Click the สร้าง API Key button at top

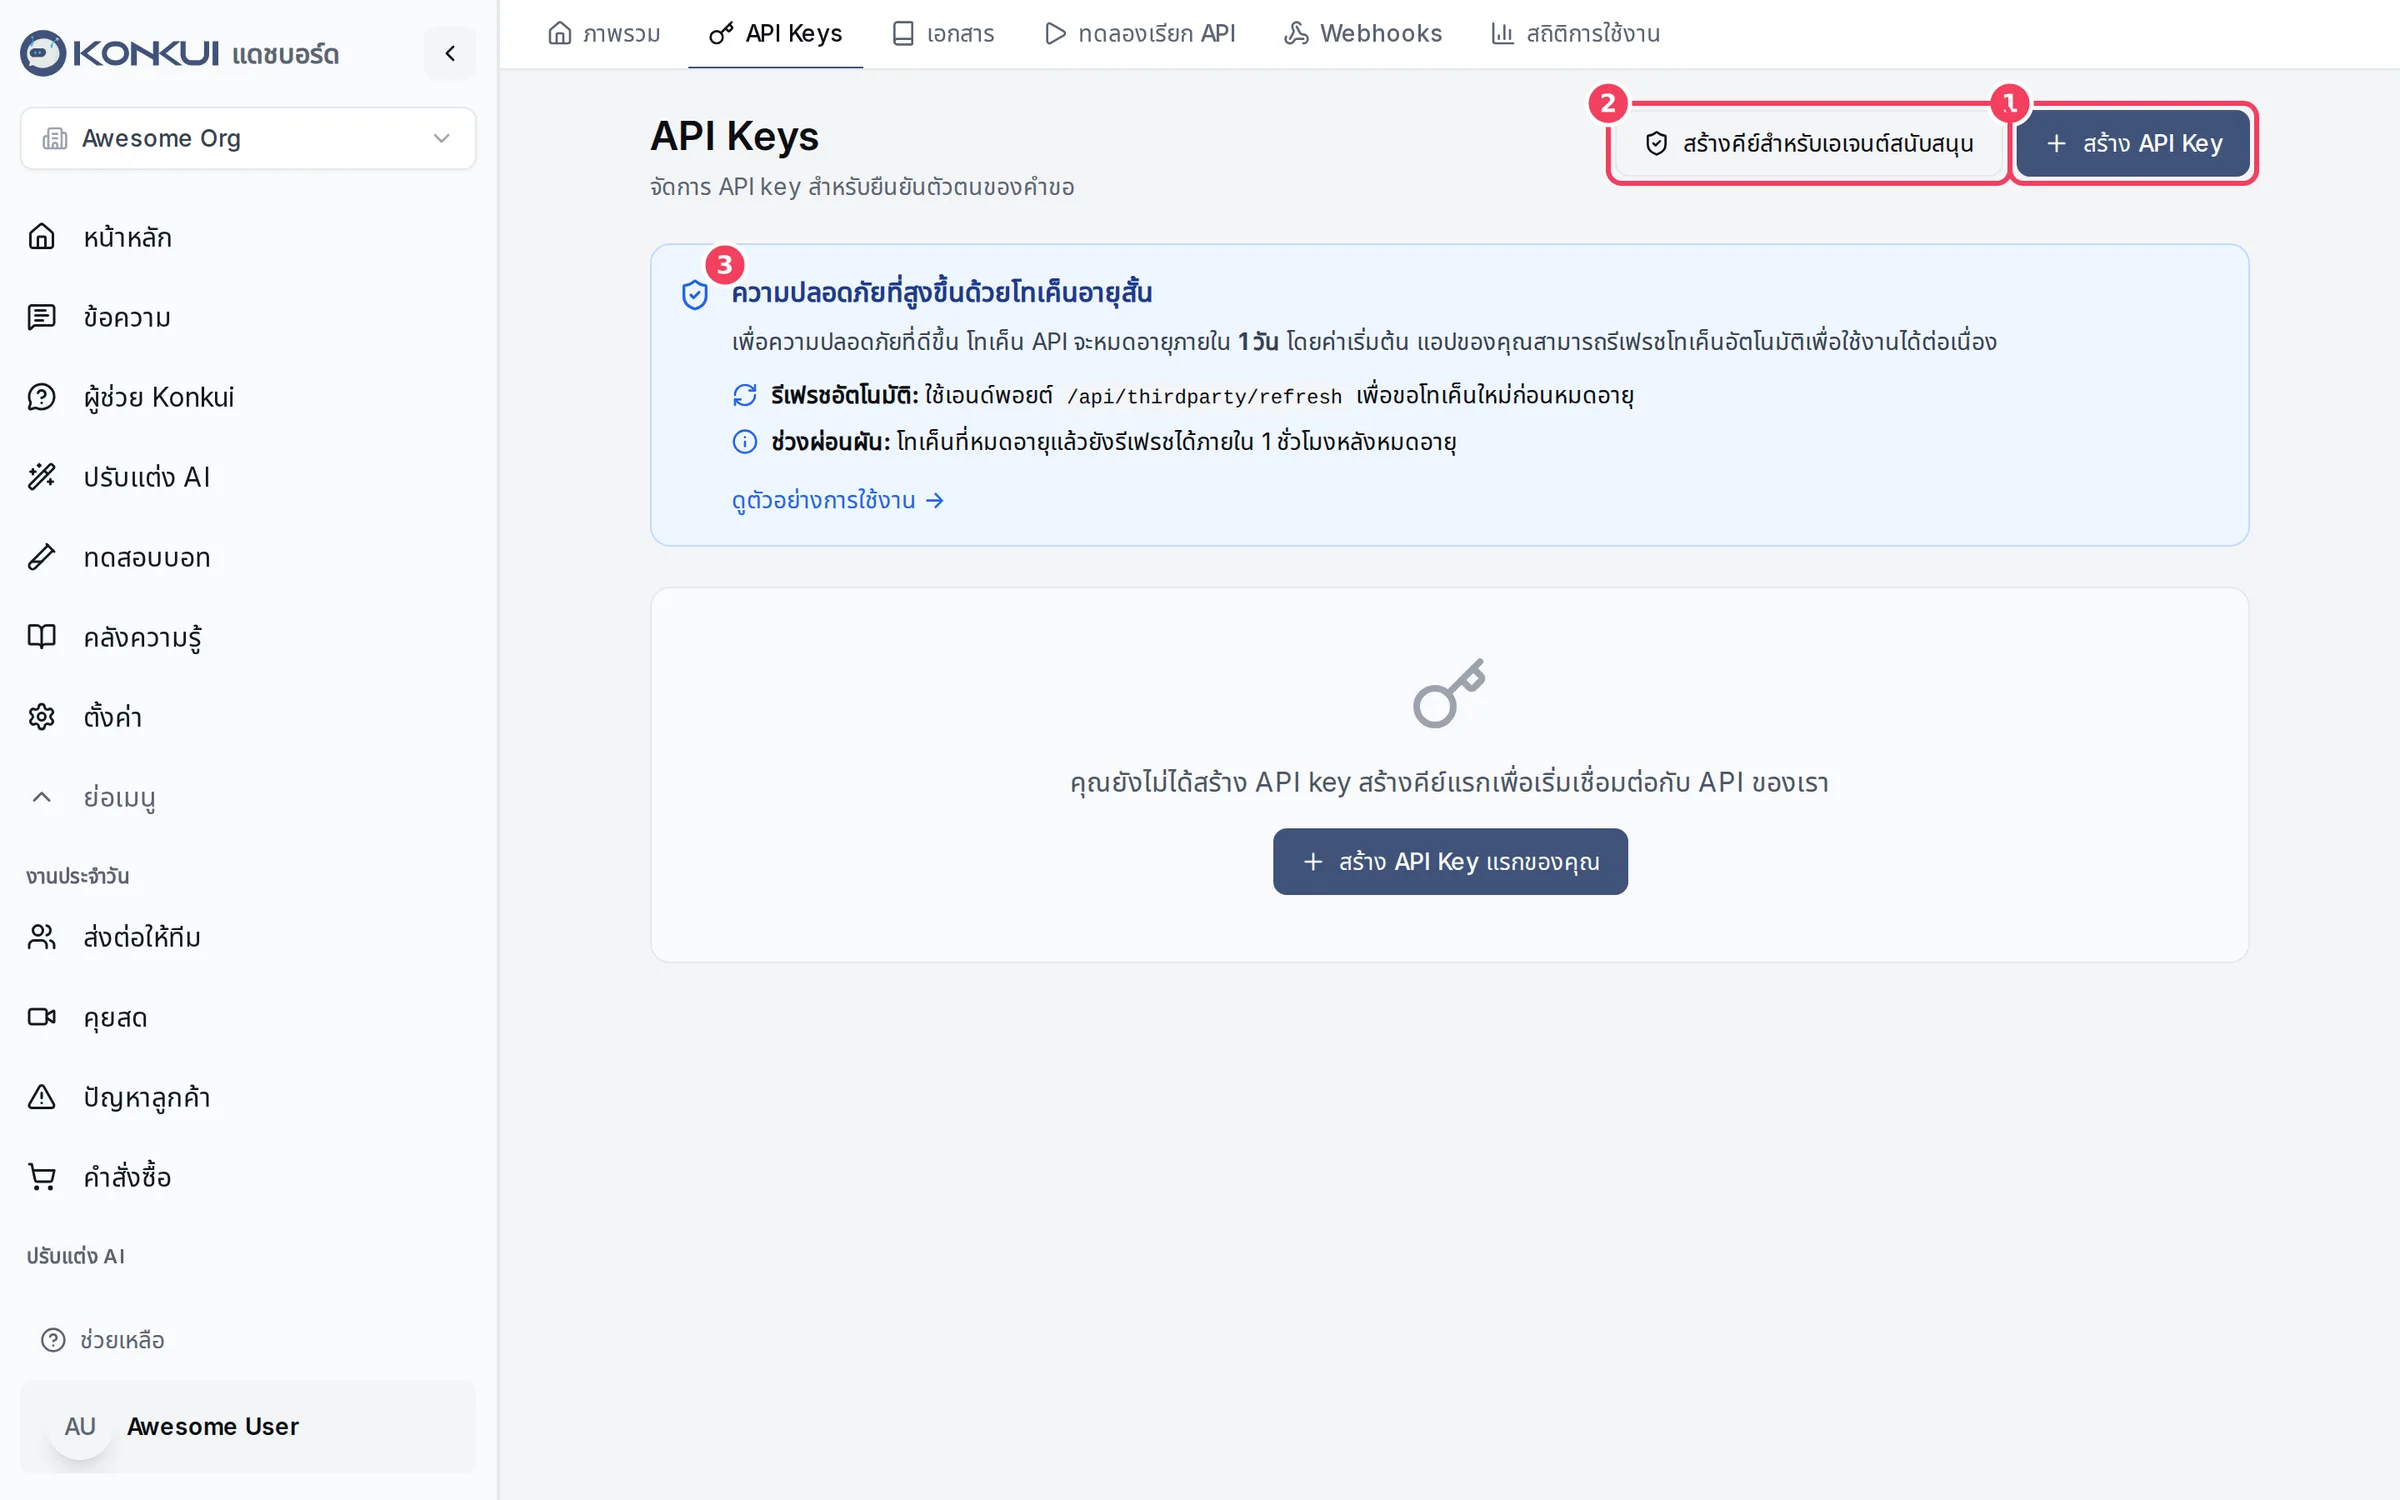pos(2133,144)
